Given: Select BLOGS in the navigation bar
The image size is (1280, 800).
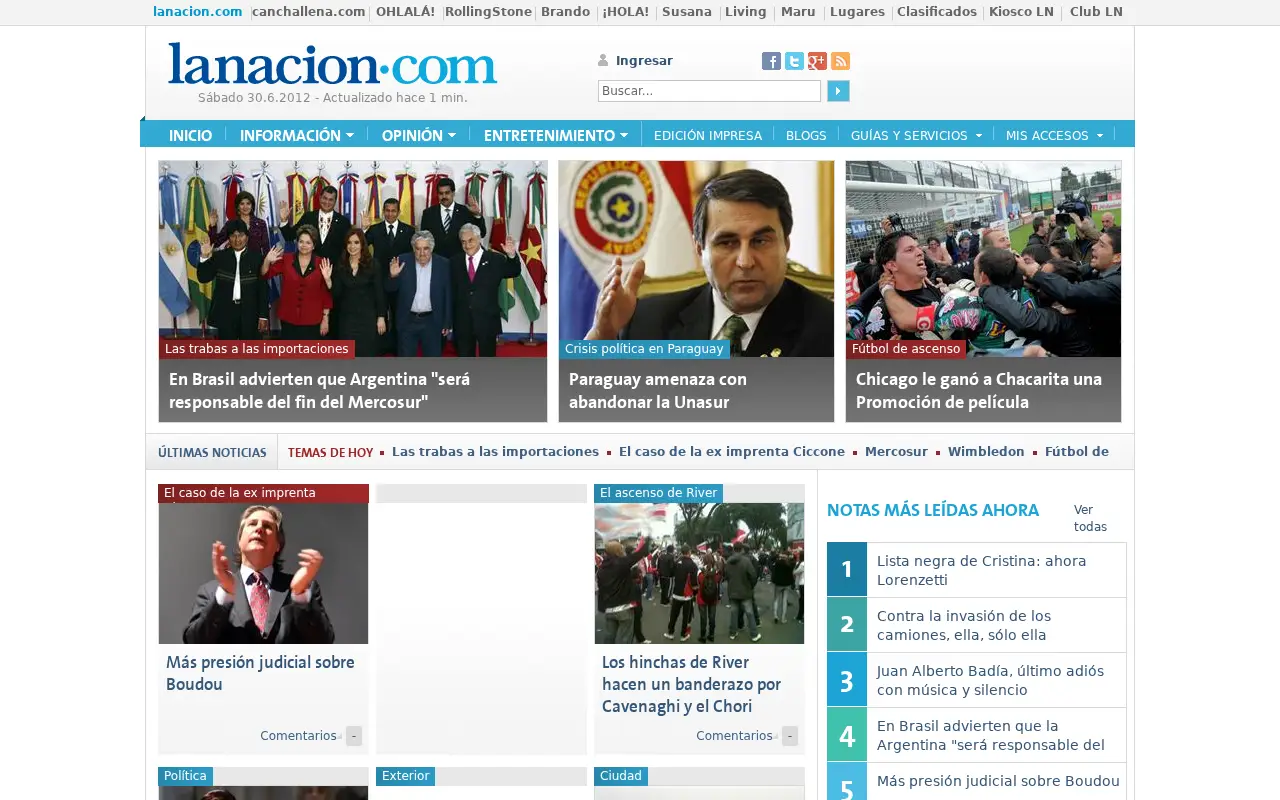Looking at the screenshot, I should (806, 135).
